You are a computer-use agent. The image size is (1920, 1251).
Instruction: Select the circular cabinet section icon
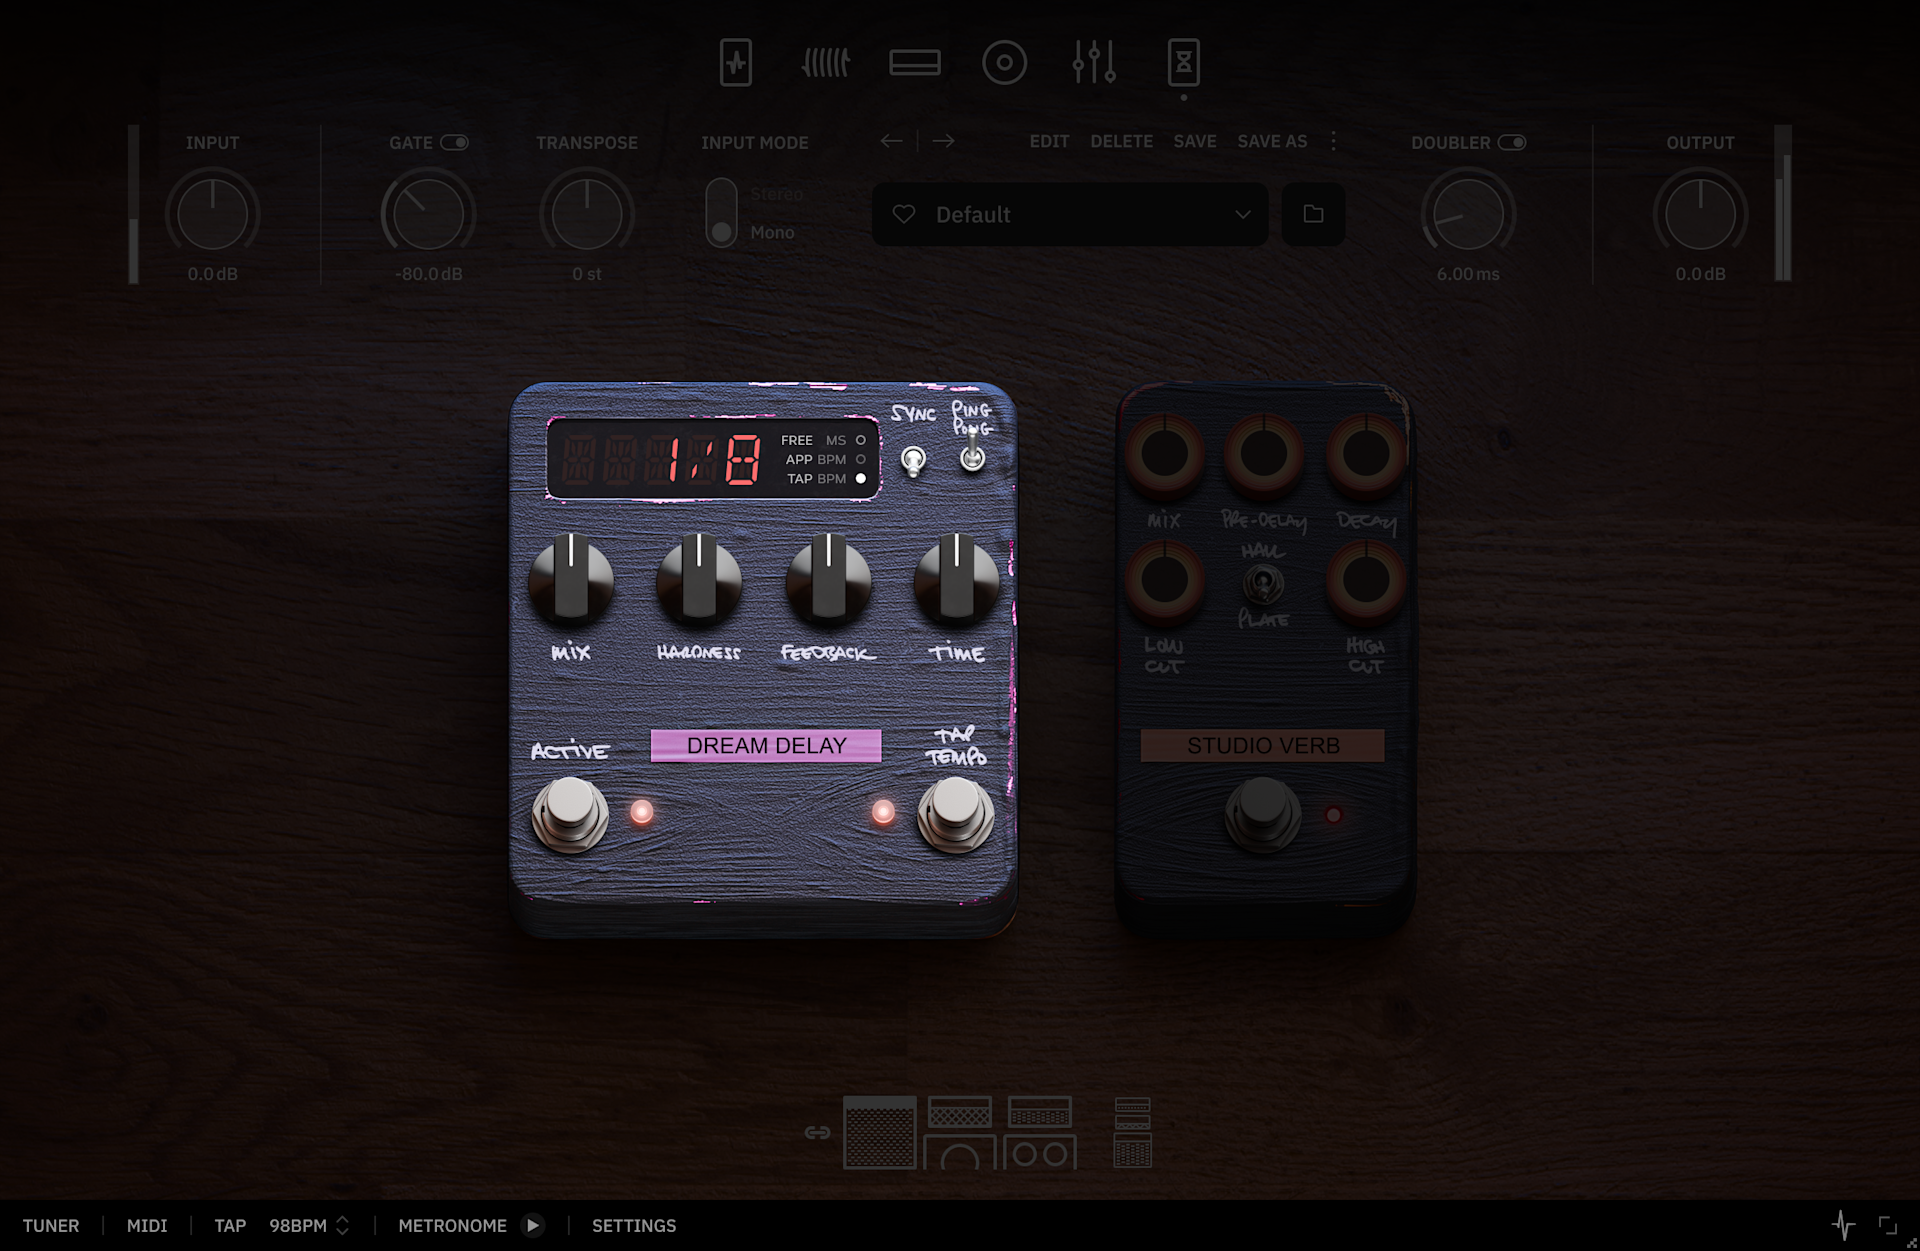pos(1004,63)
